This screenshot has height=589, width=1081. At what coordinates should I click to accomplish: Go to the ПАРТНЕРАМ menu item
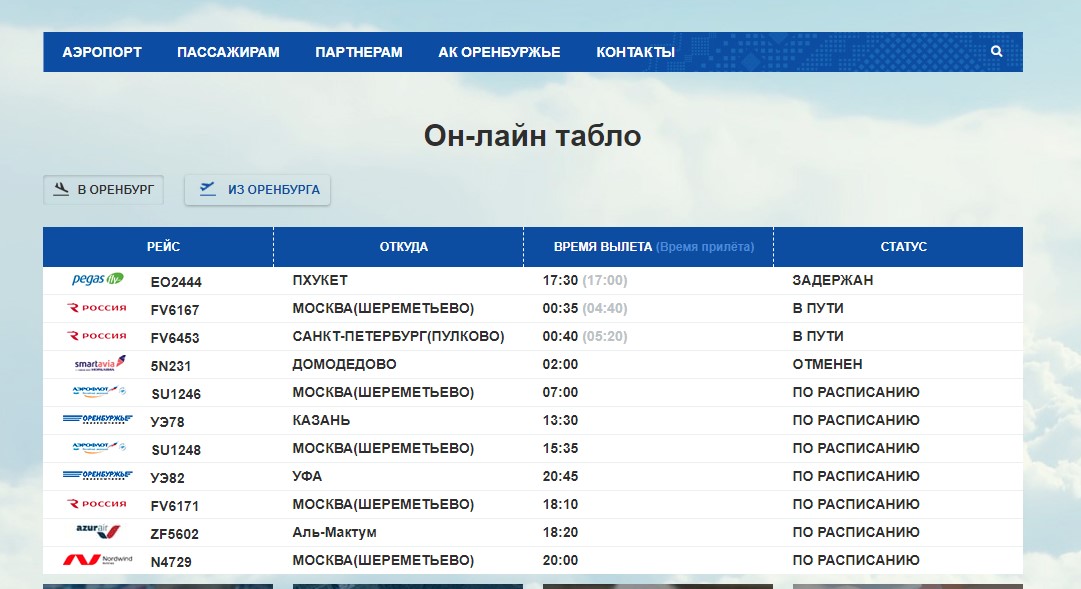tap(359, 52)
